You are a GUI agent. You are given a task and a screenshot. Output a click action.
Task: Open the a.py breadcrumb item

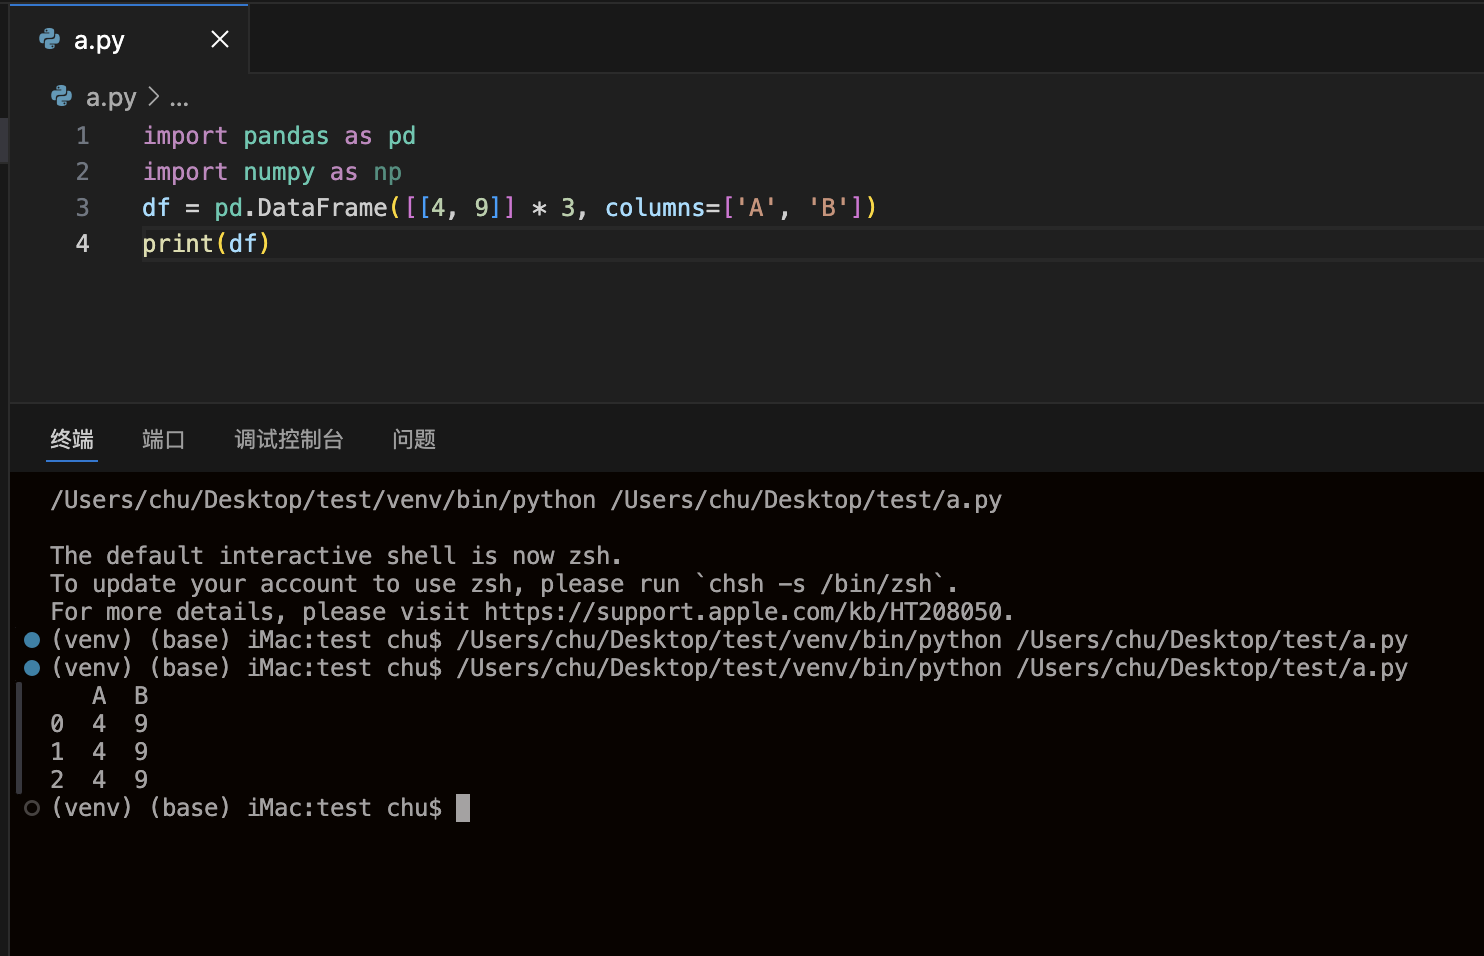click(x=110, y=98)
